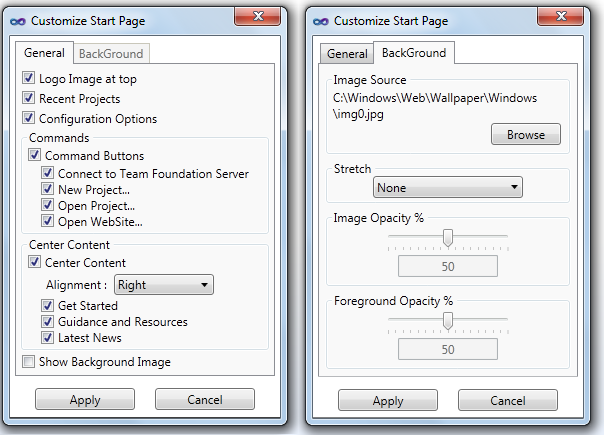Enable Show Background Image checkbox
604x435 pixels.
tap(28, 362)
